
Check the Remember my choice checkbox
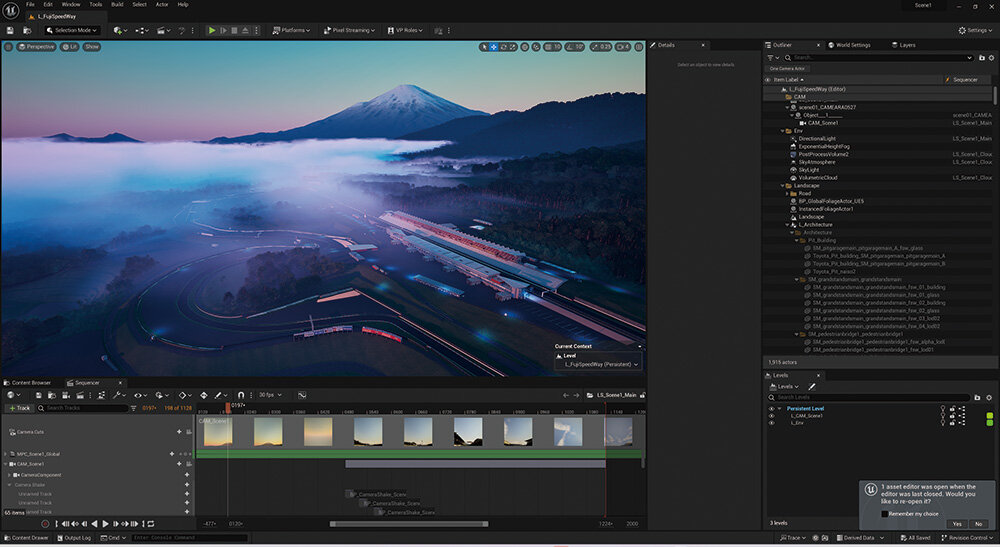coord(884,514)
